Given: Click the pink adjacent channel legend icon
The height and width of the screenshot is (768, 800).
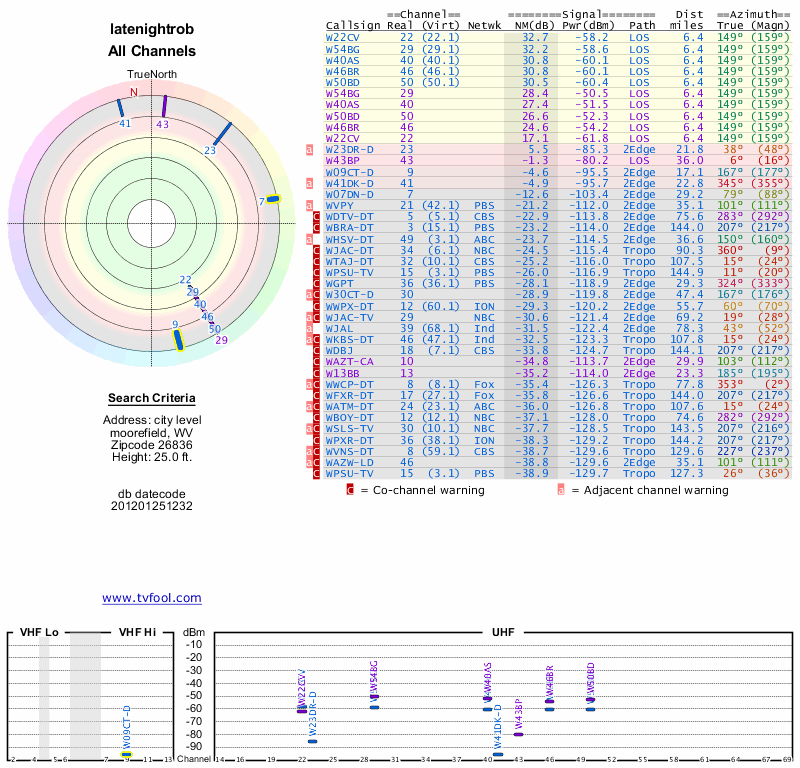Looking at the screenshot, I should coord(561,490).
